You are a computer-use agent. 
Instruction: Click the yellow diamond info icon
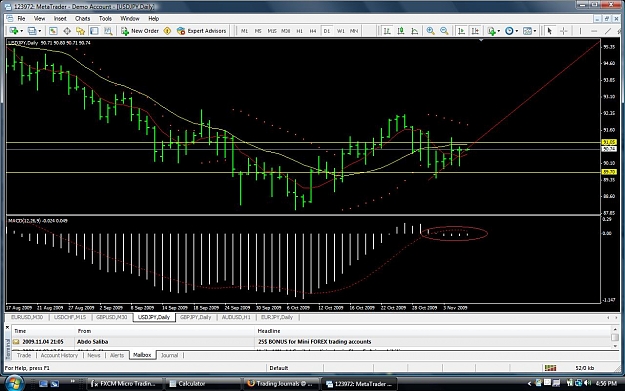click(x=167, y=31)
